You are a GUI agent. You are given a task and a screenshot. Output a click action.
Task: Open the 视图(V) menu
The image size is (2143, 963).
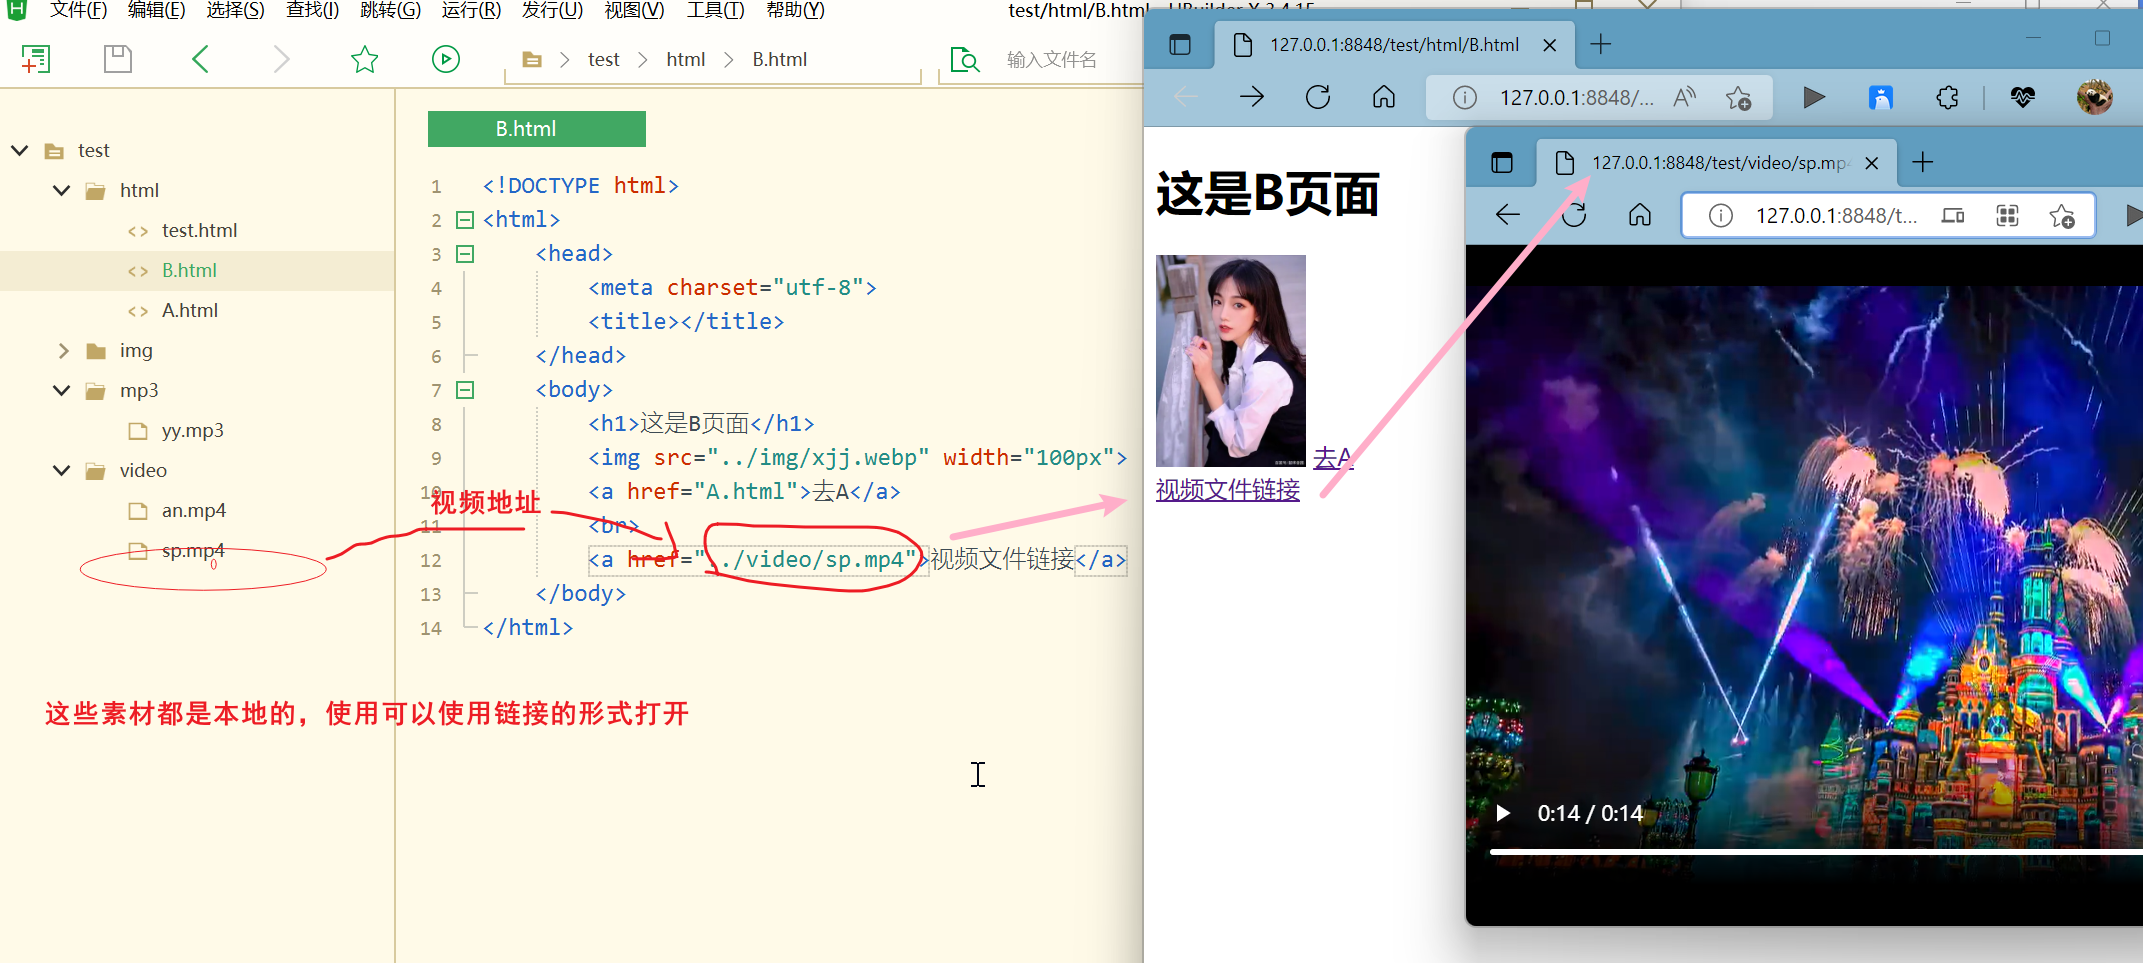[x=634, y=10]
